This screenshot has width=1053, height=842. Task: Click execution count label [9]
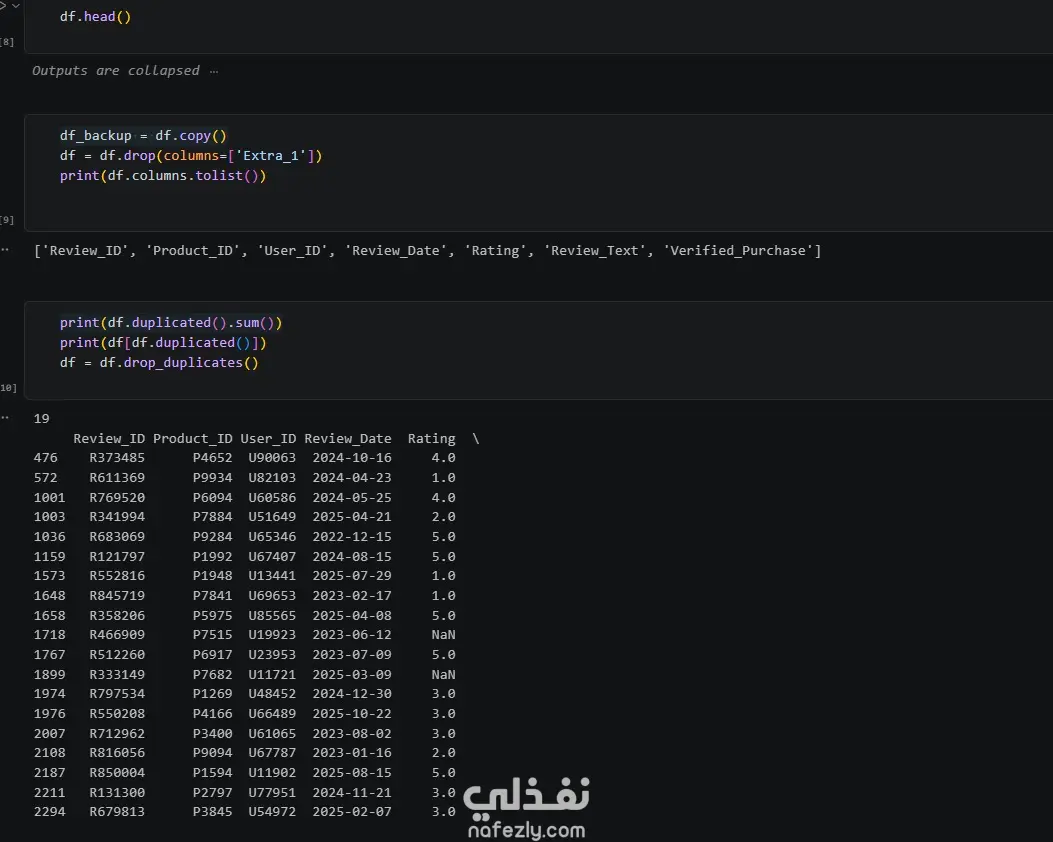7,220
